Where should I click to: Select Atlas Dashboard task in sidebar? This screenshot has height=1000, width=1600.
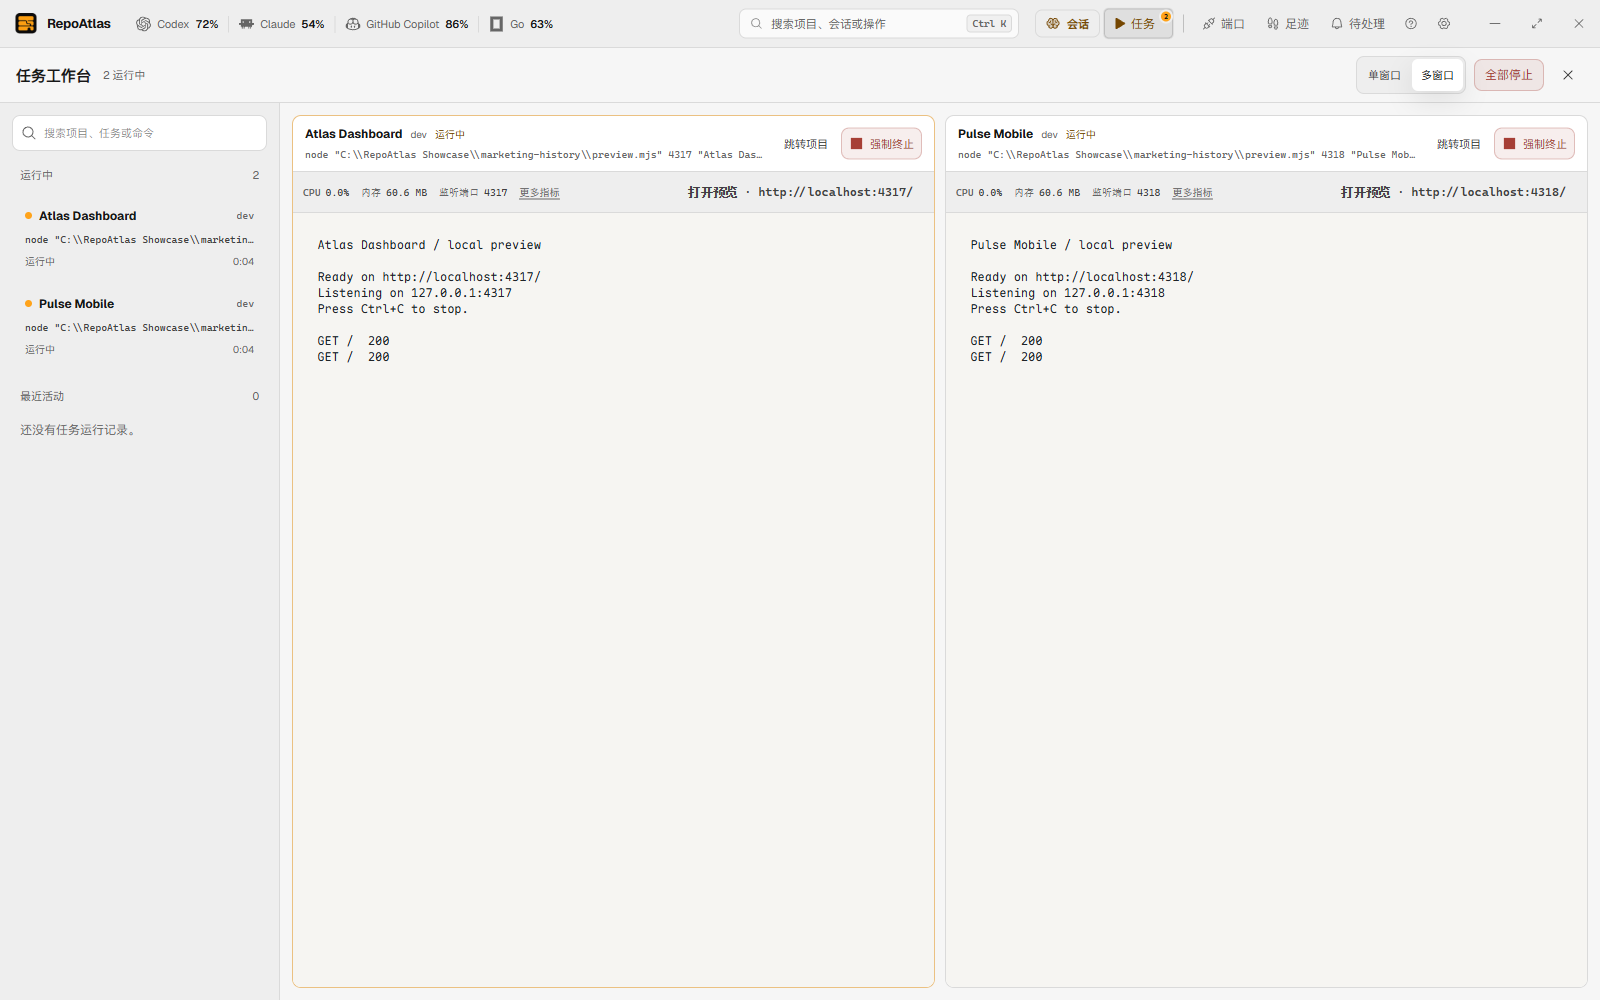(x=139, y=238)
